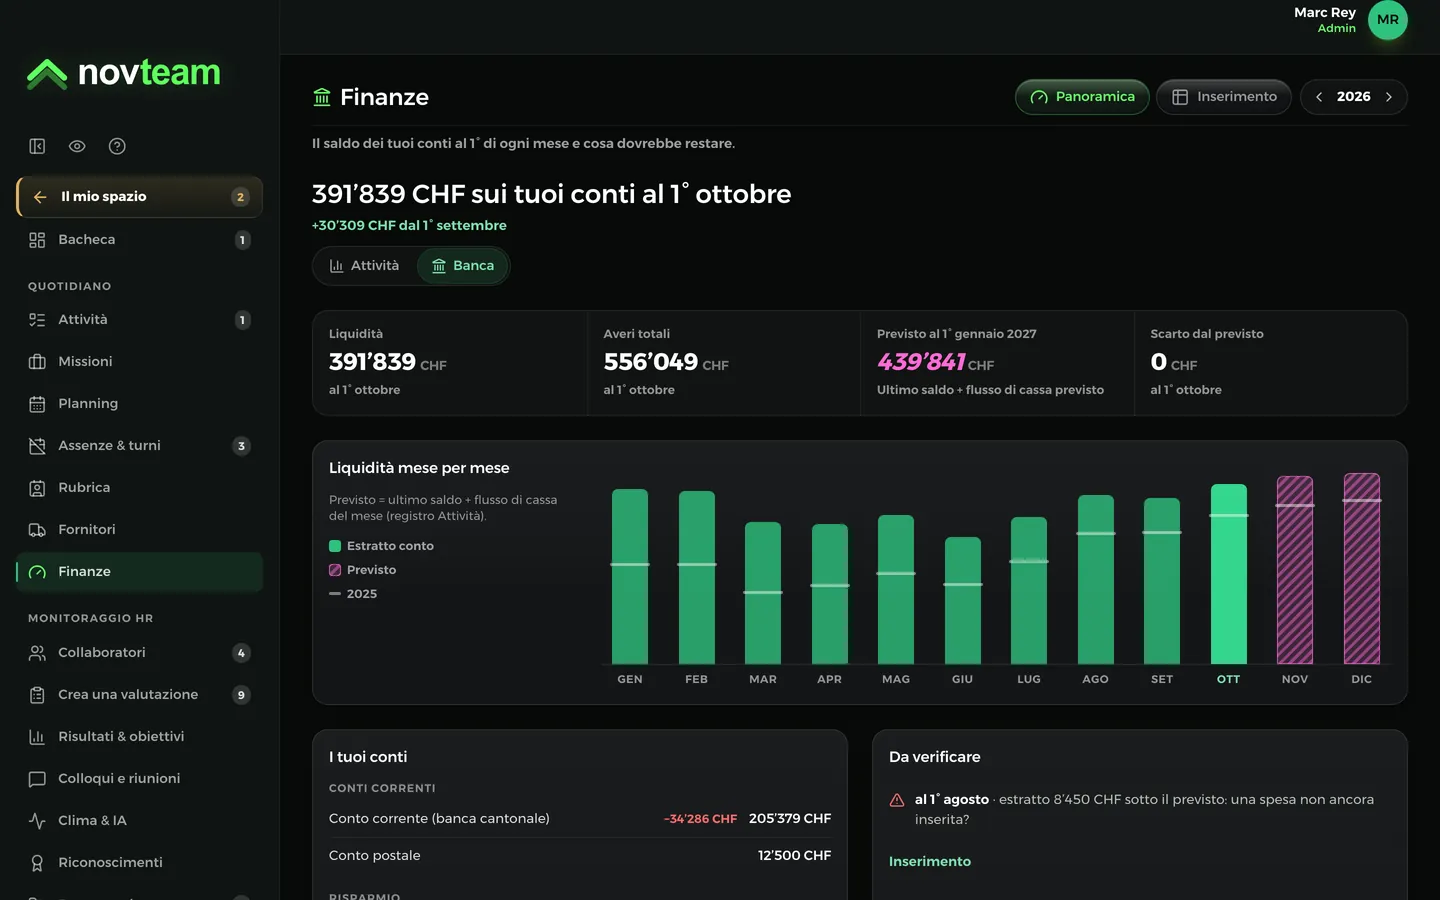
Task: Switch to Panoramica view
Action: pyautogui.click(x=1082, y=97)
